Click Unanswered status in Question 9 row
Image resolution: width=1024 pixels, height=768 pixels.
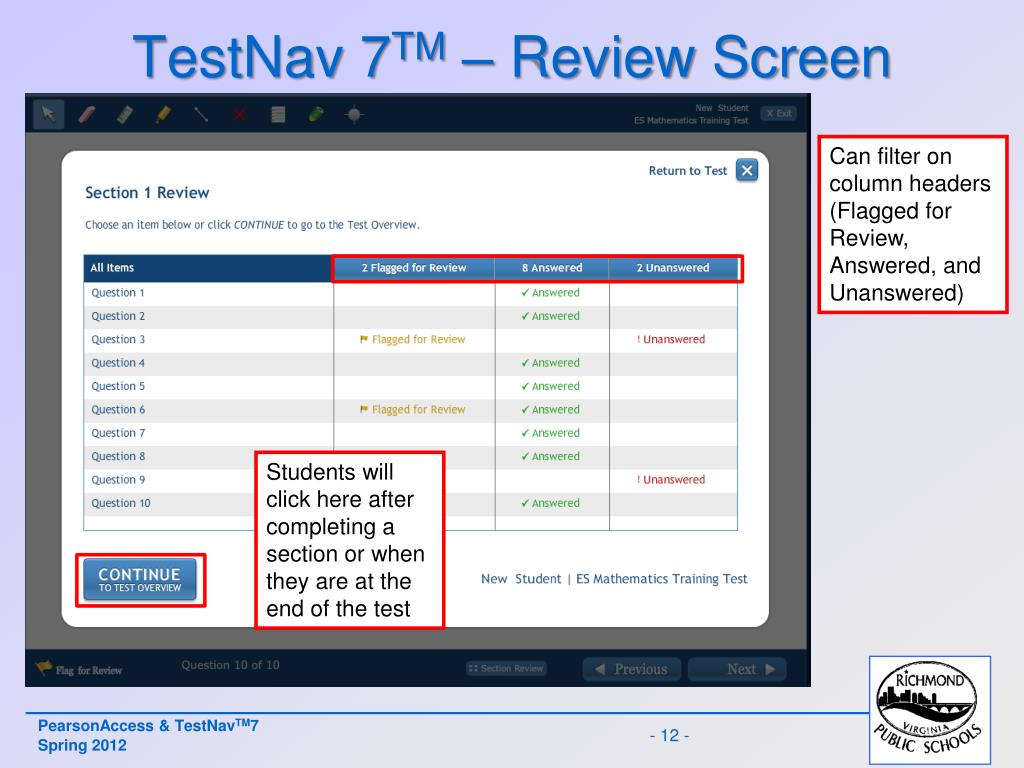671,480
